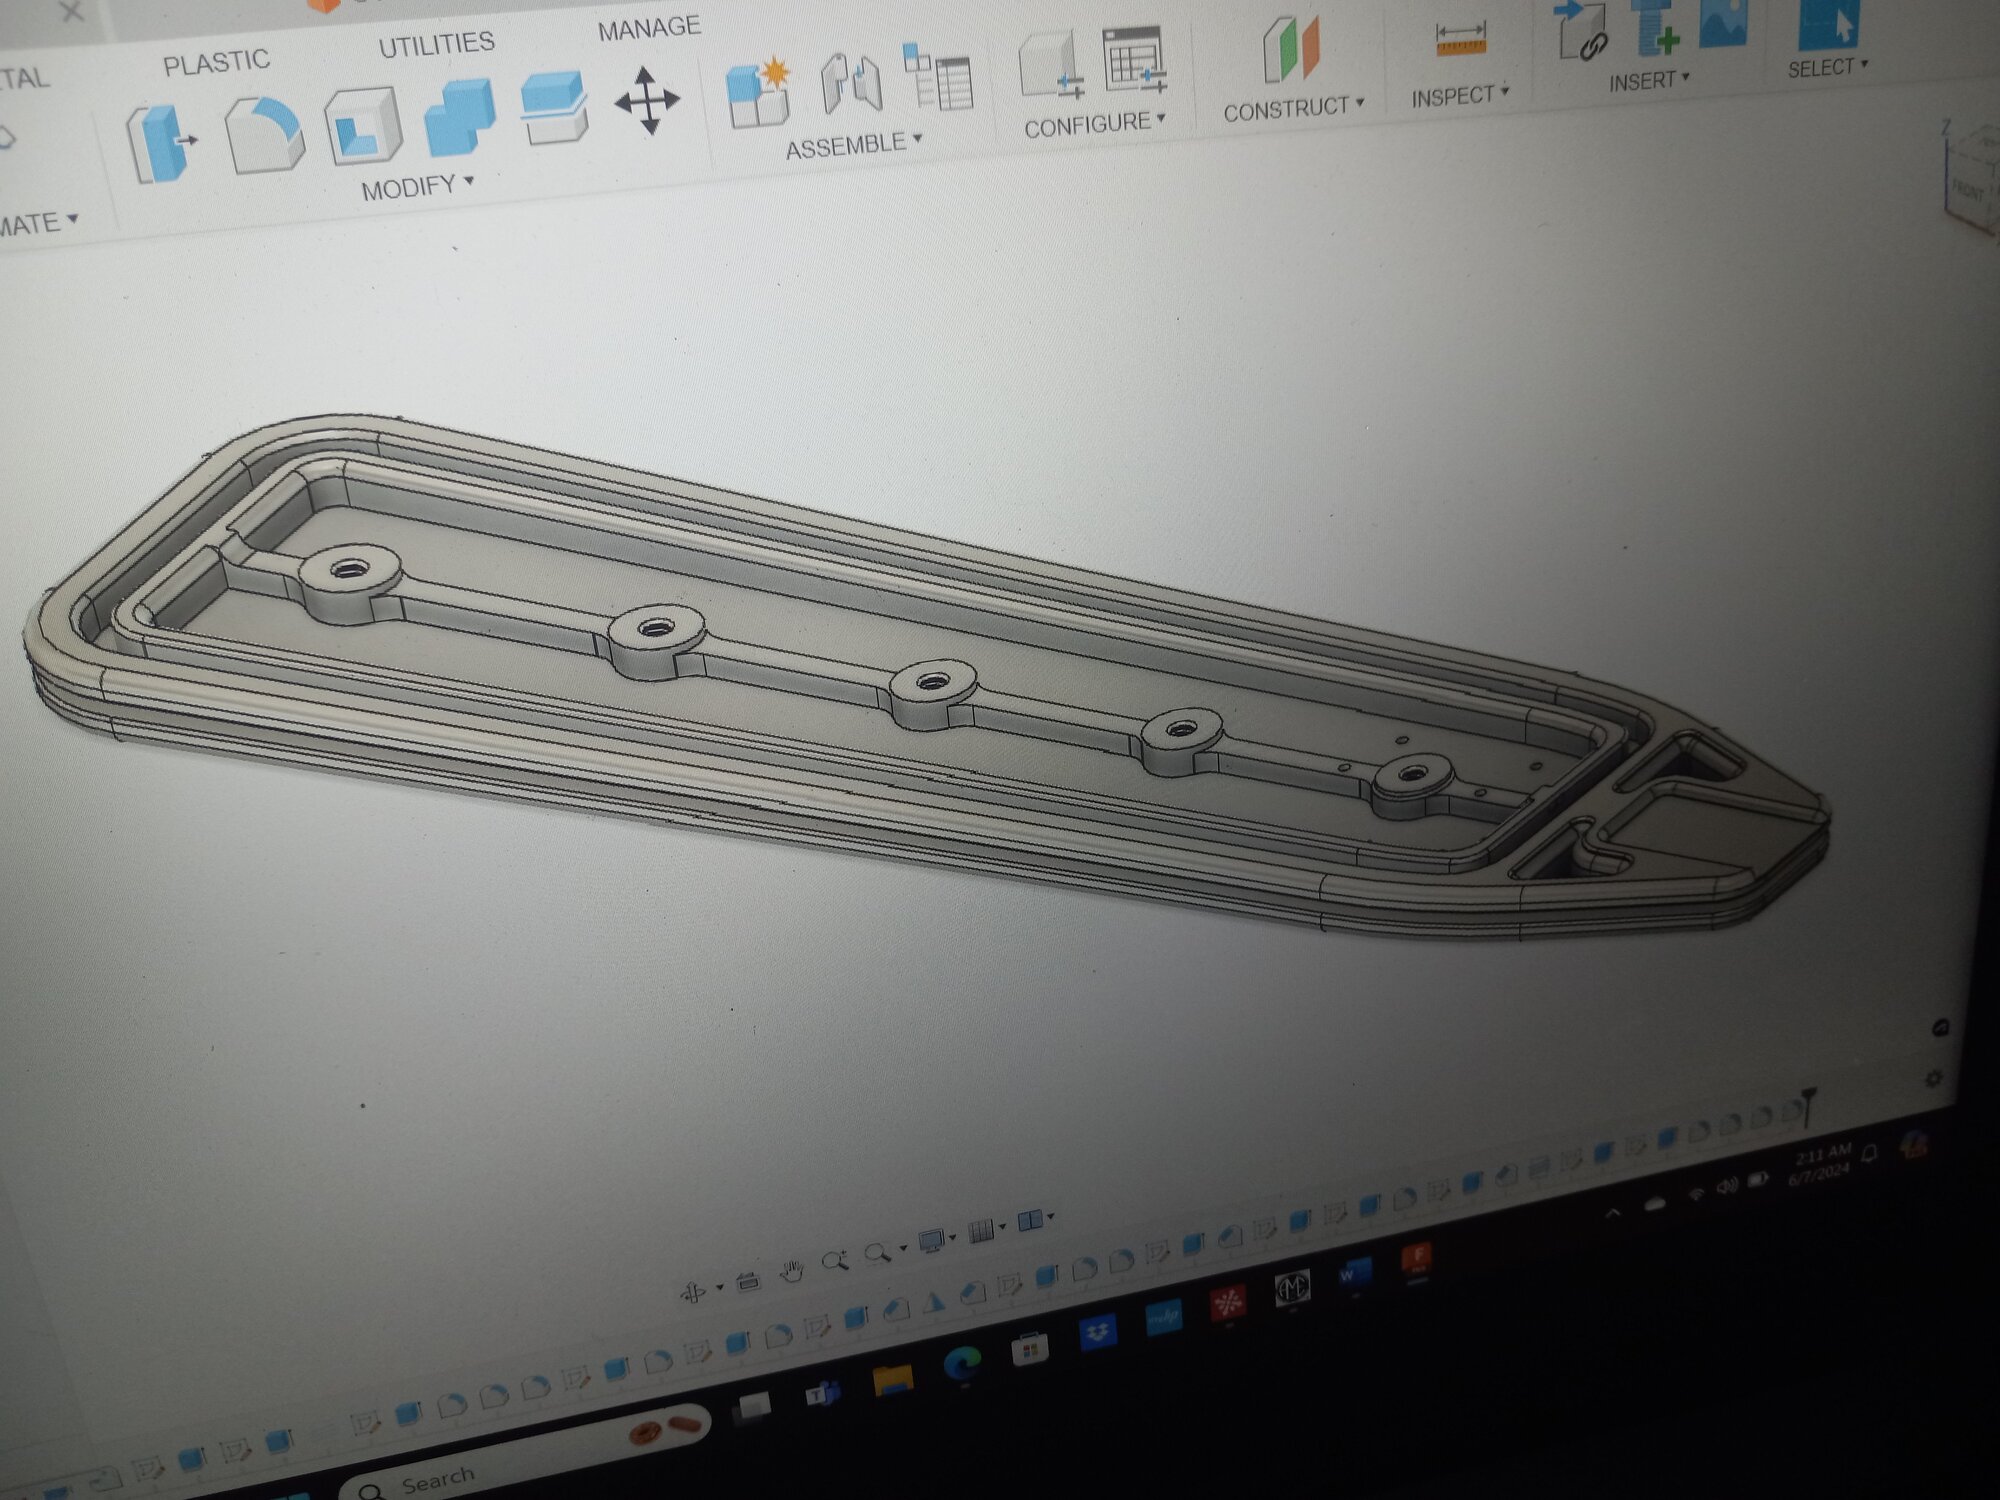Click the Joint icon in Assemble
The height and width of the screenshot is (1500, 2000).
point(851,84)
